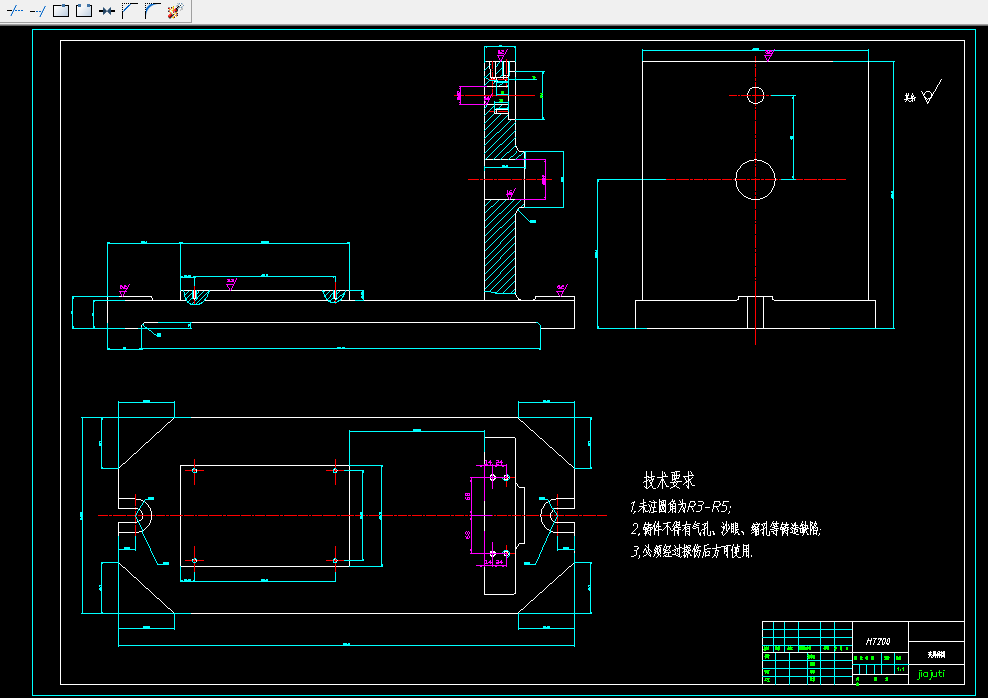
Task: Select note line 1 about R3-R5 fillets
Action: [x=681, y=506]
